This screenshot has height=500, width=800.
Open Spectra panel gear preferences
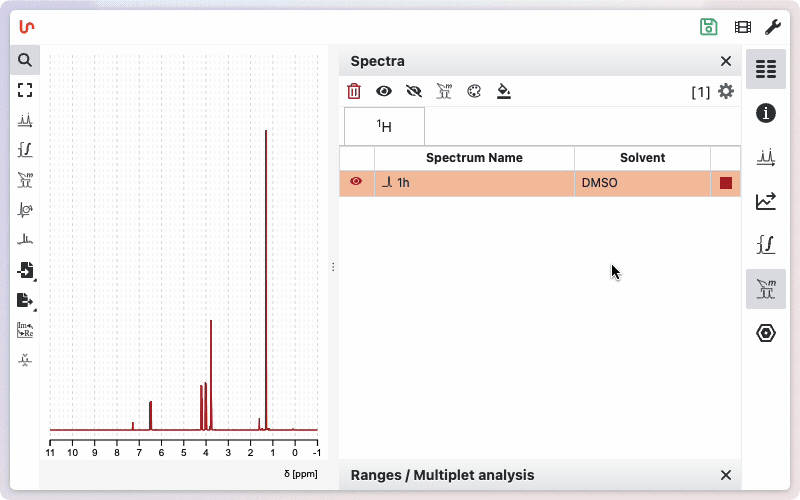tap(726, 91)
